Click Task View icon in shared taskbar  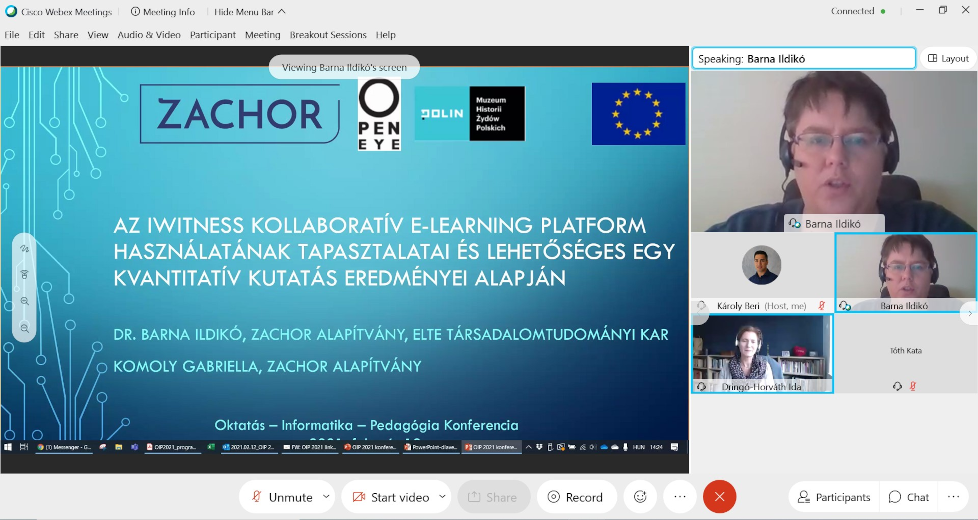click(x=24, y=447)
